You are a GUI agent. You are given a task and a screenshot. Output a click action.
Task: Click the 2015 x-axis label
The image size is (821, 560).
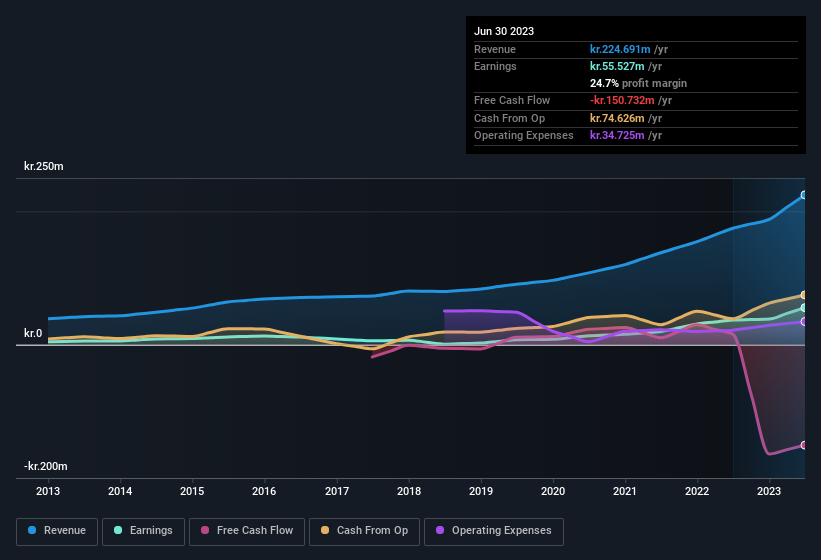coord(192,491)
